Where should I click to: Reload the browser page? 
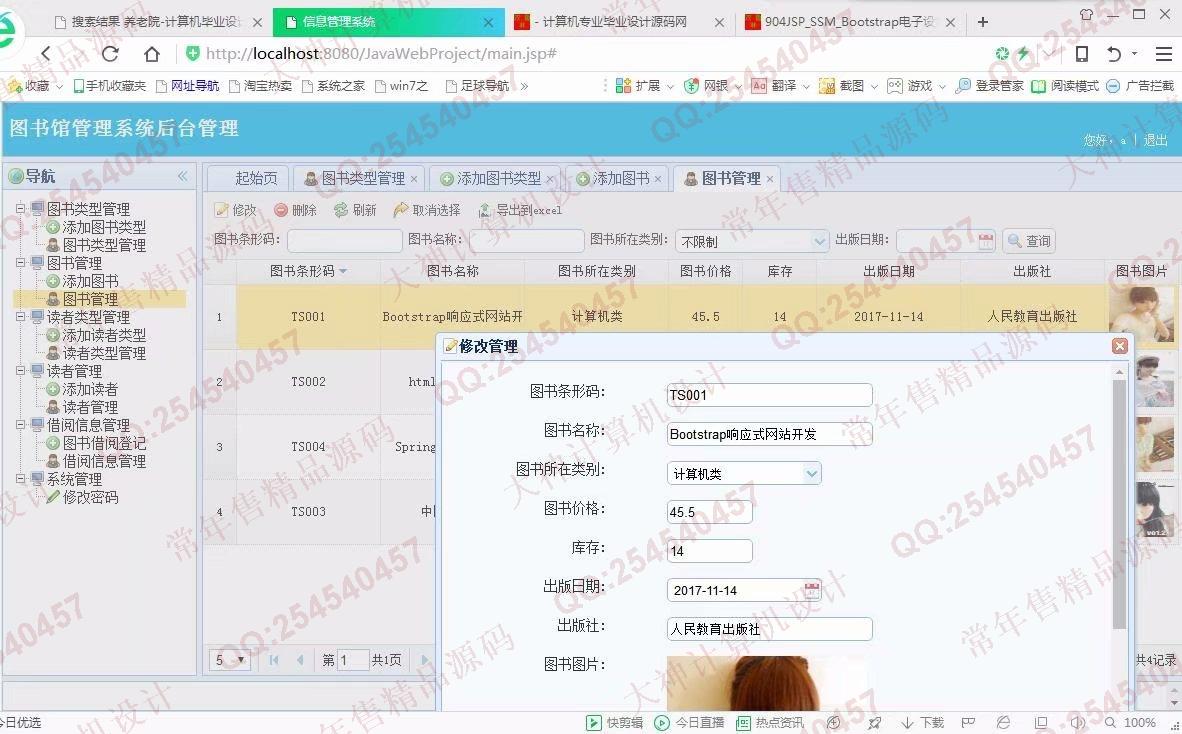[x=110, y=54]
